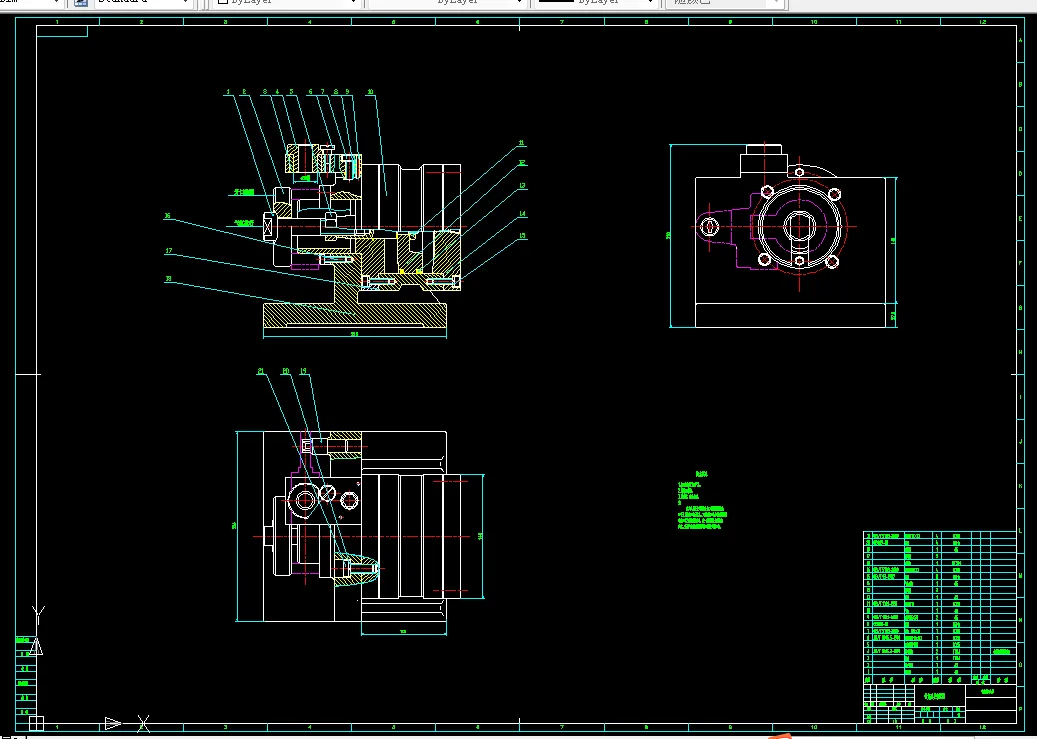1037x739 pixels.
Task: Click the UCS origin square marker
Action: click(36, 723)
